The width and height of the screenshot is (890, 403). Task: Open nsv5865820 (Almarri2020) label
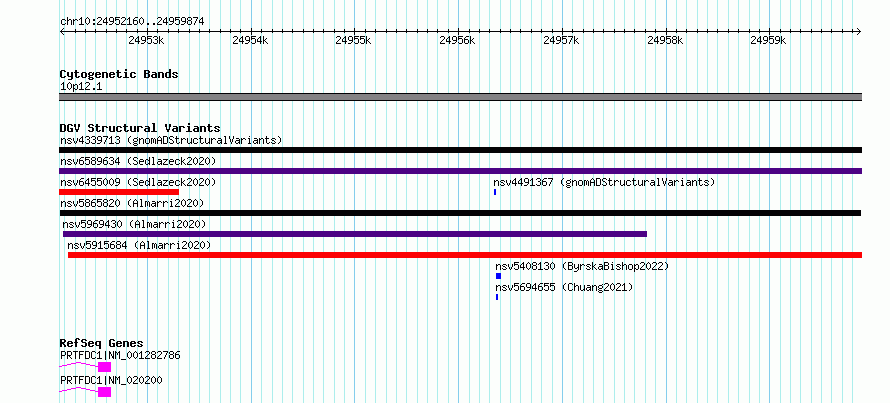(132, 203)
